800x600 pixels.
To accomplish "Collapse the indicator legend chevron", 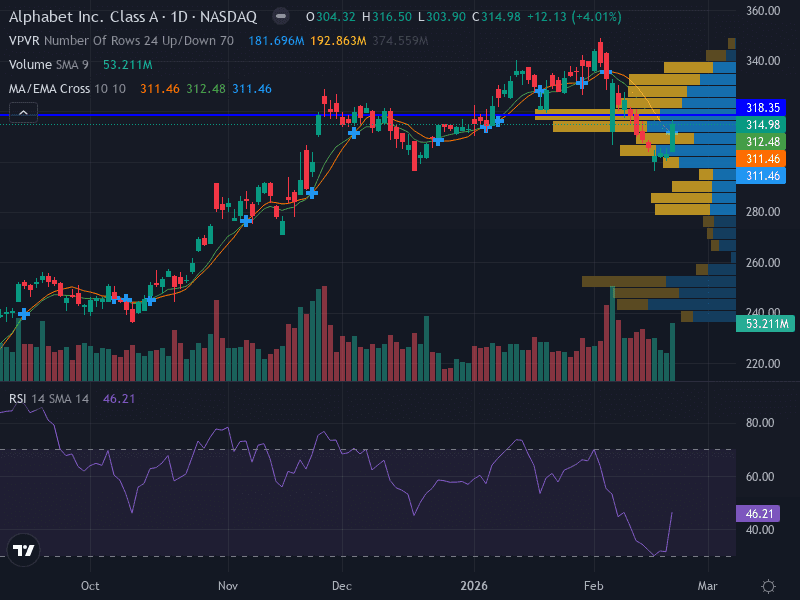I will point(23,112).
